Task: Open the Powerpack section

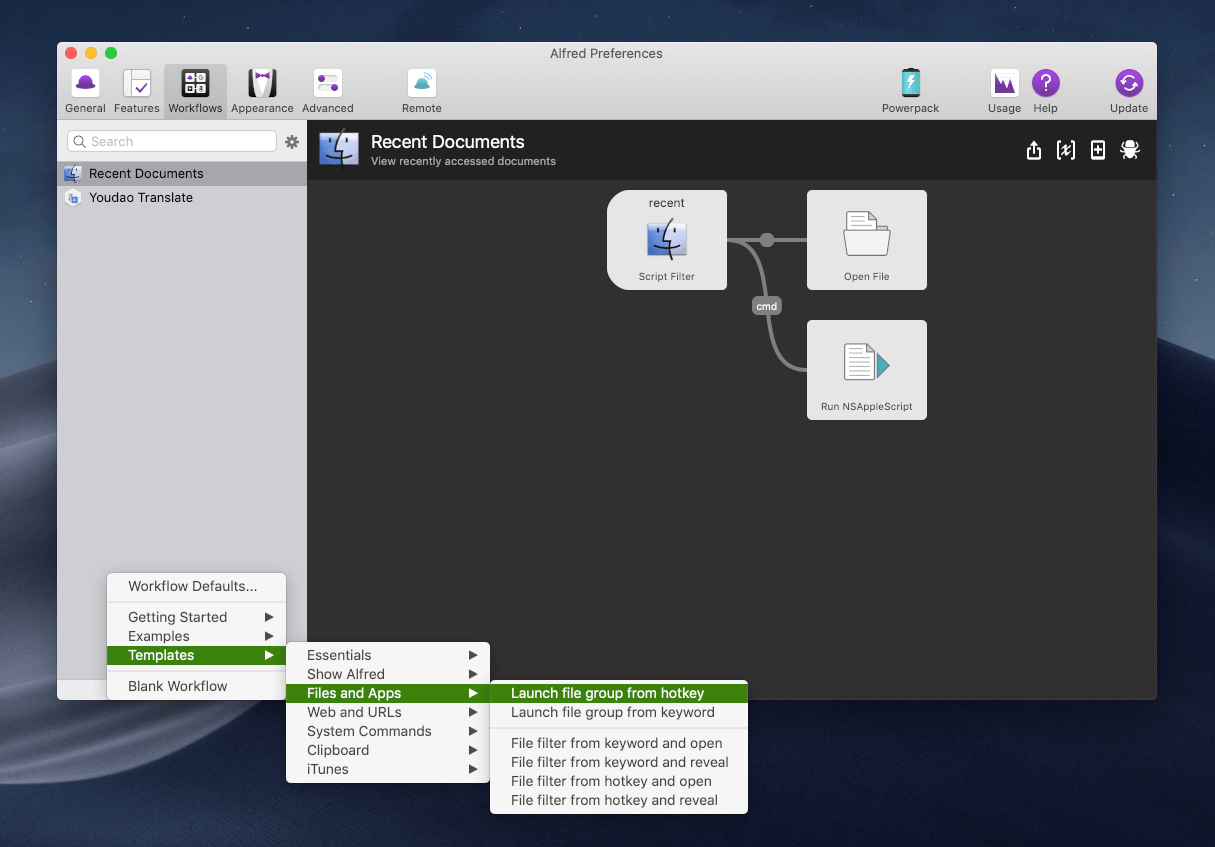Action: click(x=911, y=91)
